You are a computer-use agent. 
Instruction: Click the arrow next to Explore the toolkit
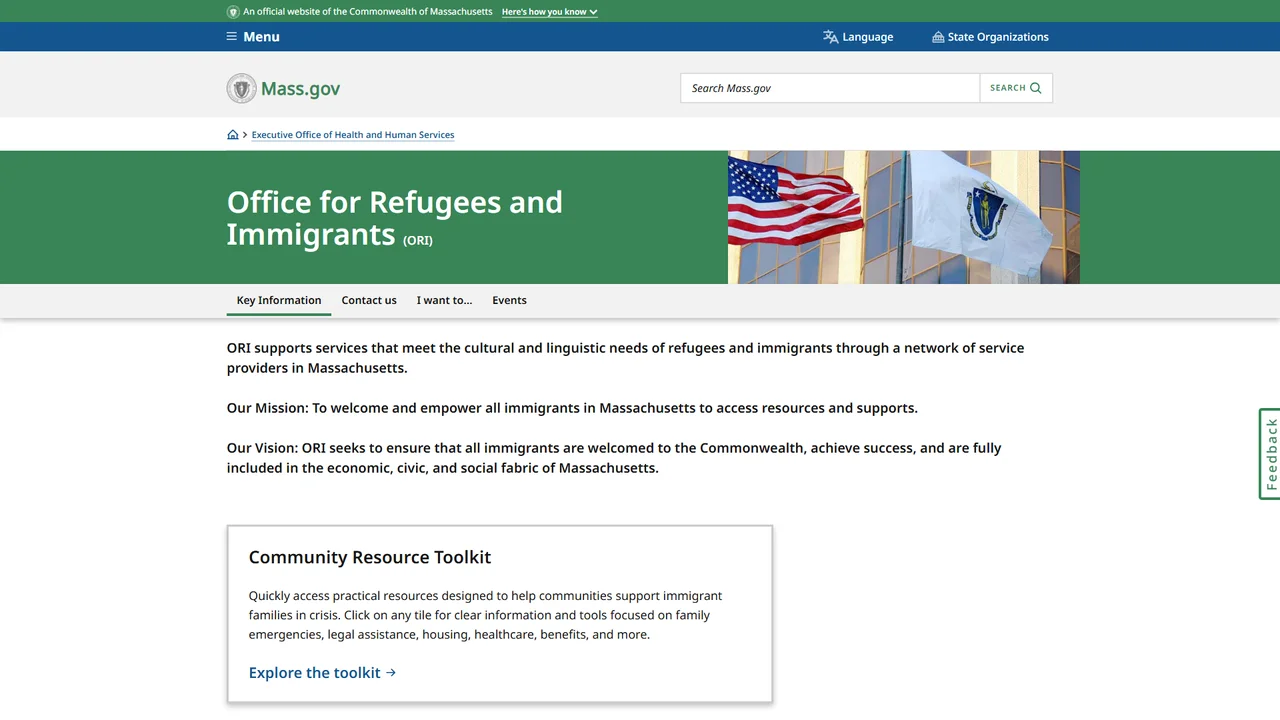[391, 672]
